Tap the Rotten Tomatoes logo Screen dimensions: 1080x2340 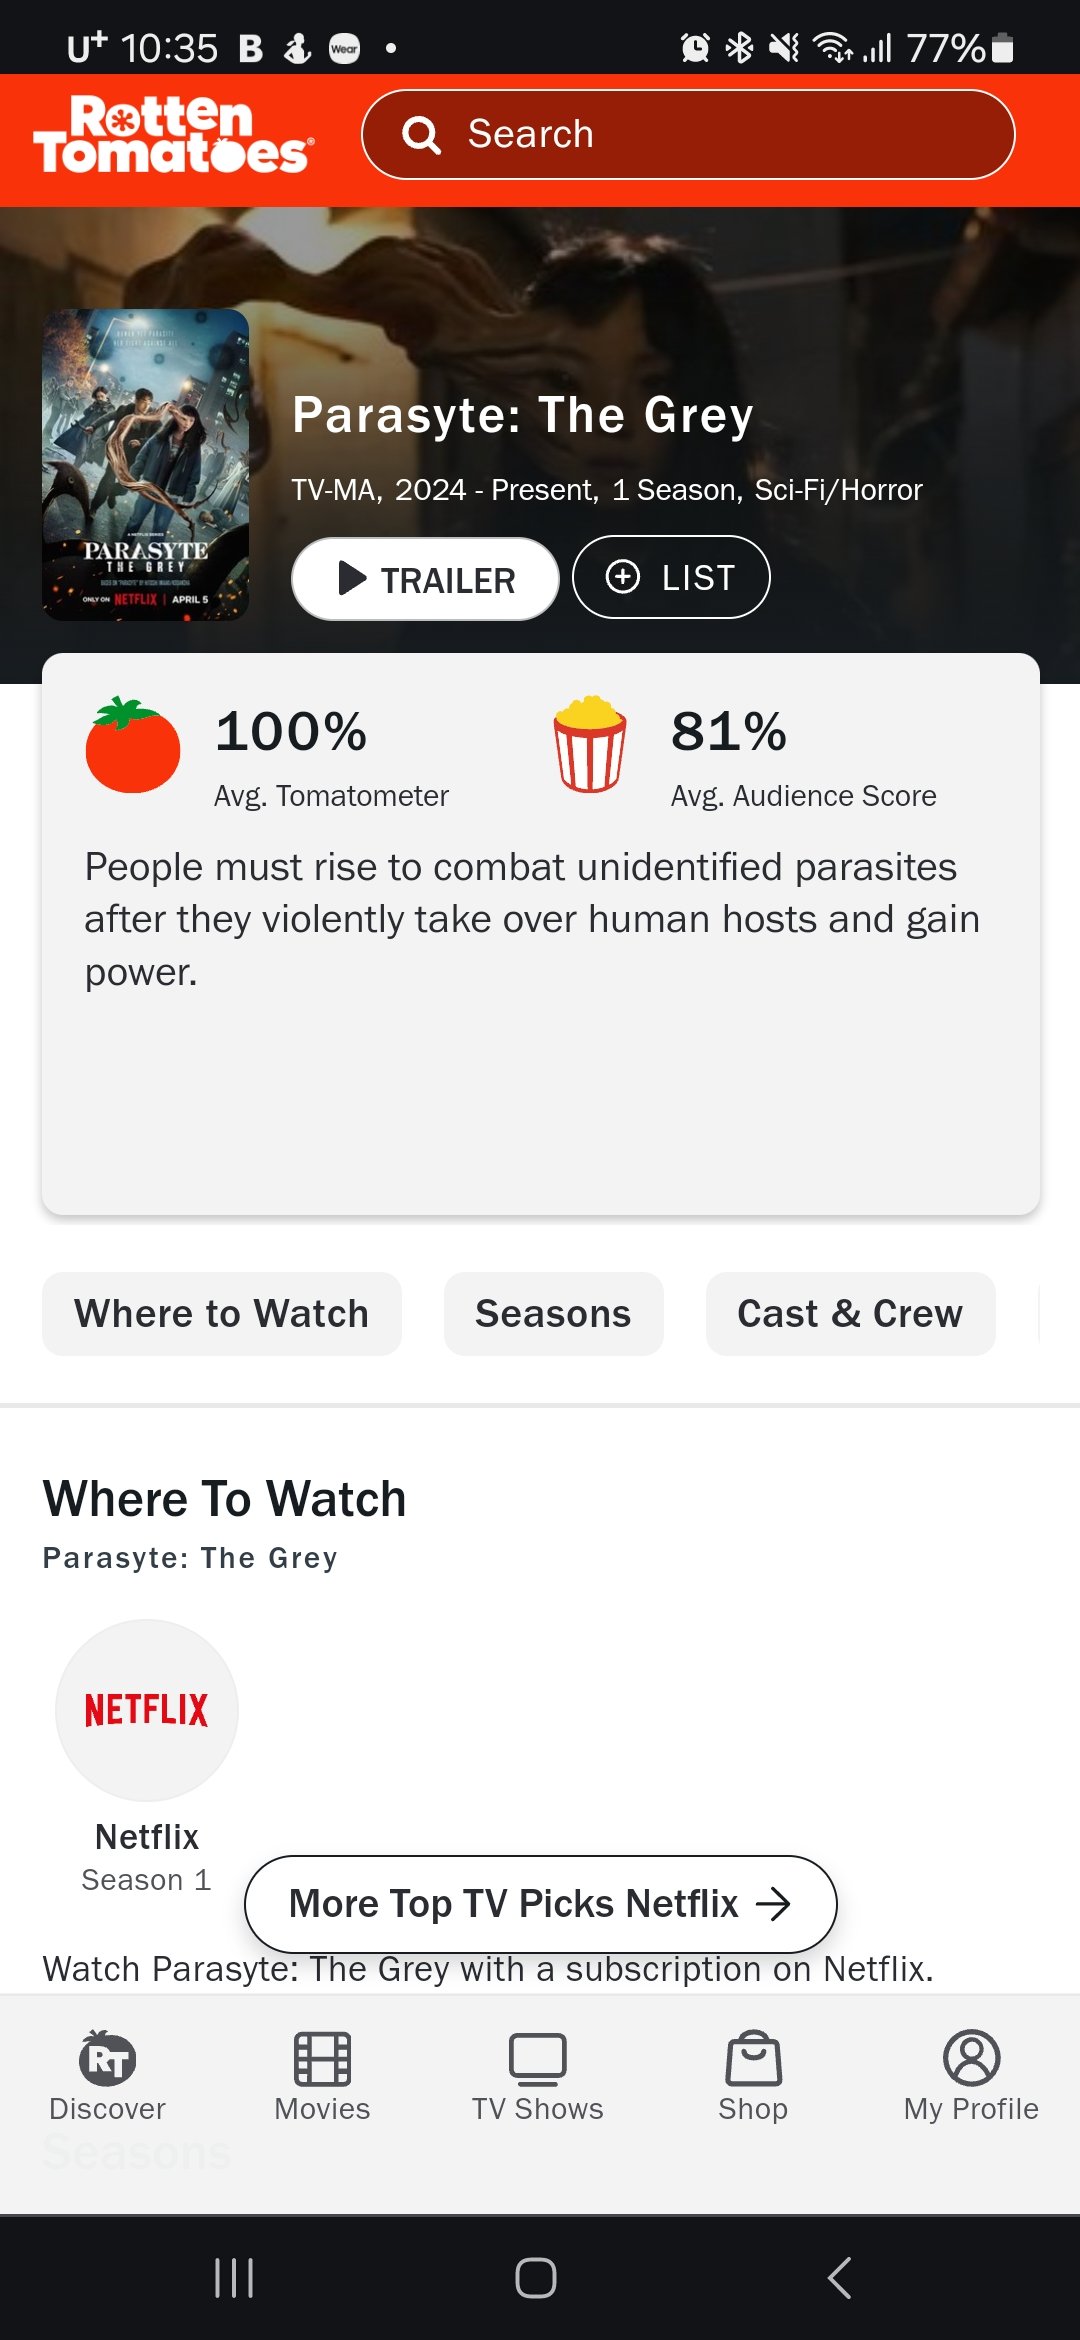pyautogui.click(x=174, y=135)
